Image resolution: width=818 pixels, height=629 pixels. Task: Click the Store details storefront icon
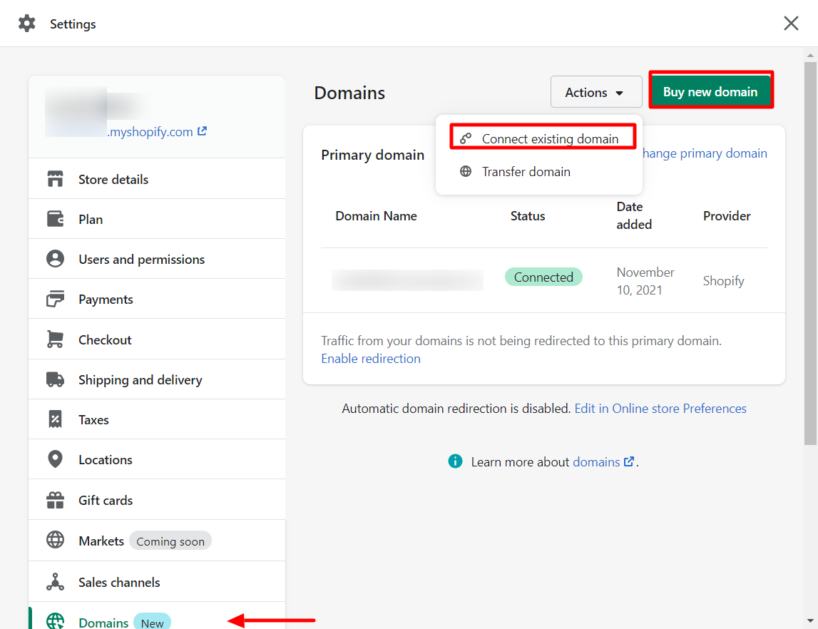coord(56,179)
